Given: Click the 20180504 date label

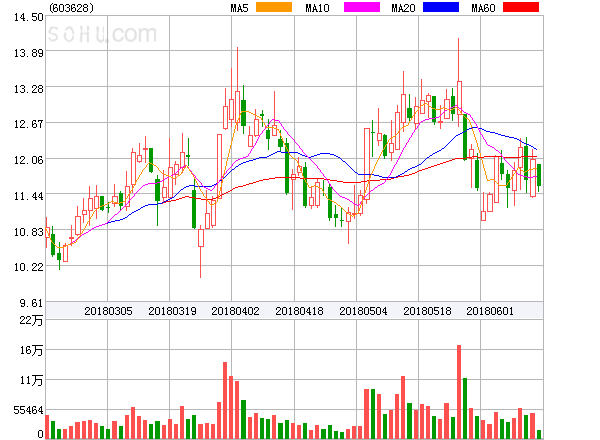Looking at the screenshot, I should click(x=363, y=311).
